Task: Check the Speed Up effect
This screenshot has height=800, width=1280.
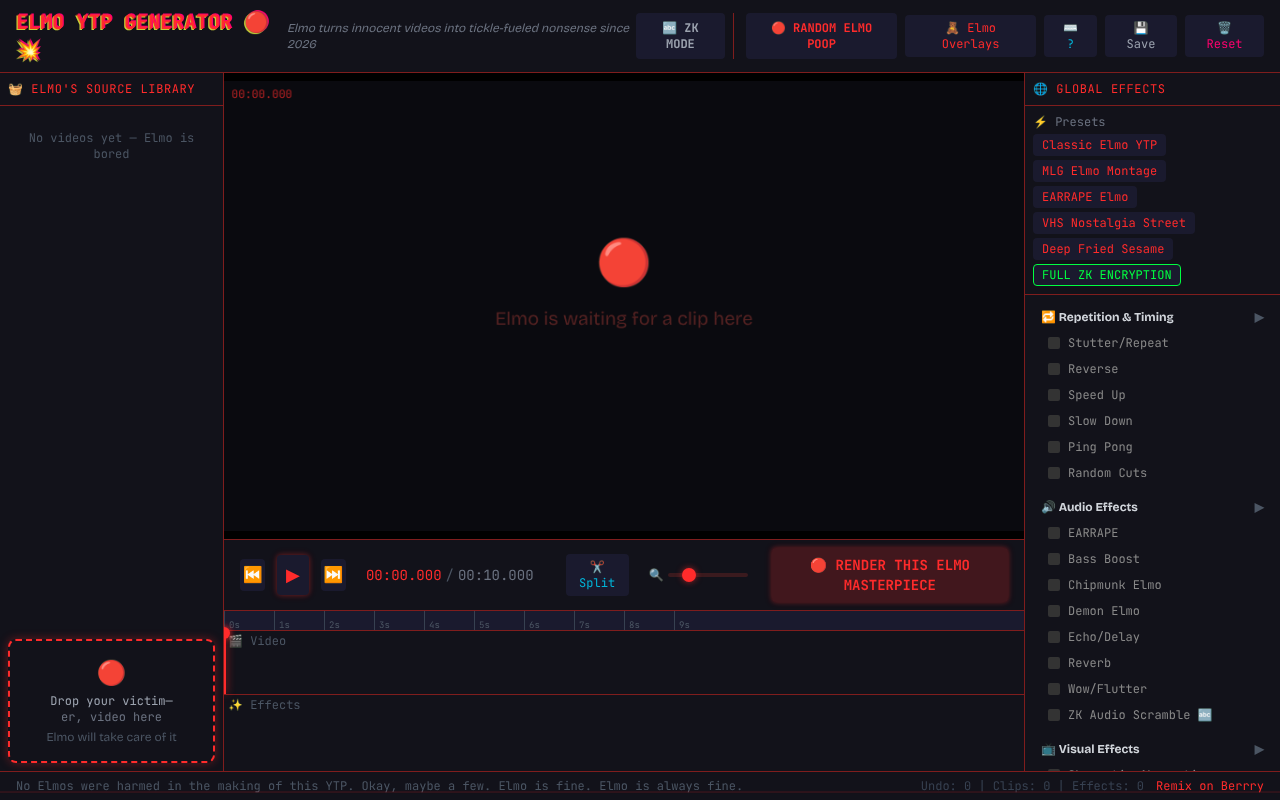Action: pos(1054,395)
